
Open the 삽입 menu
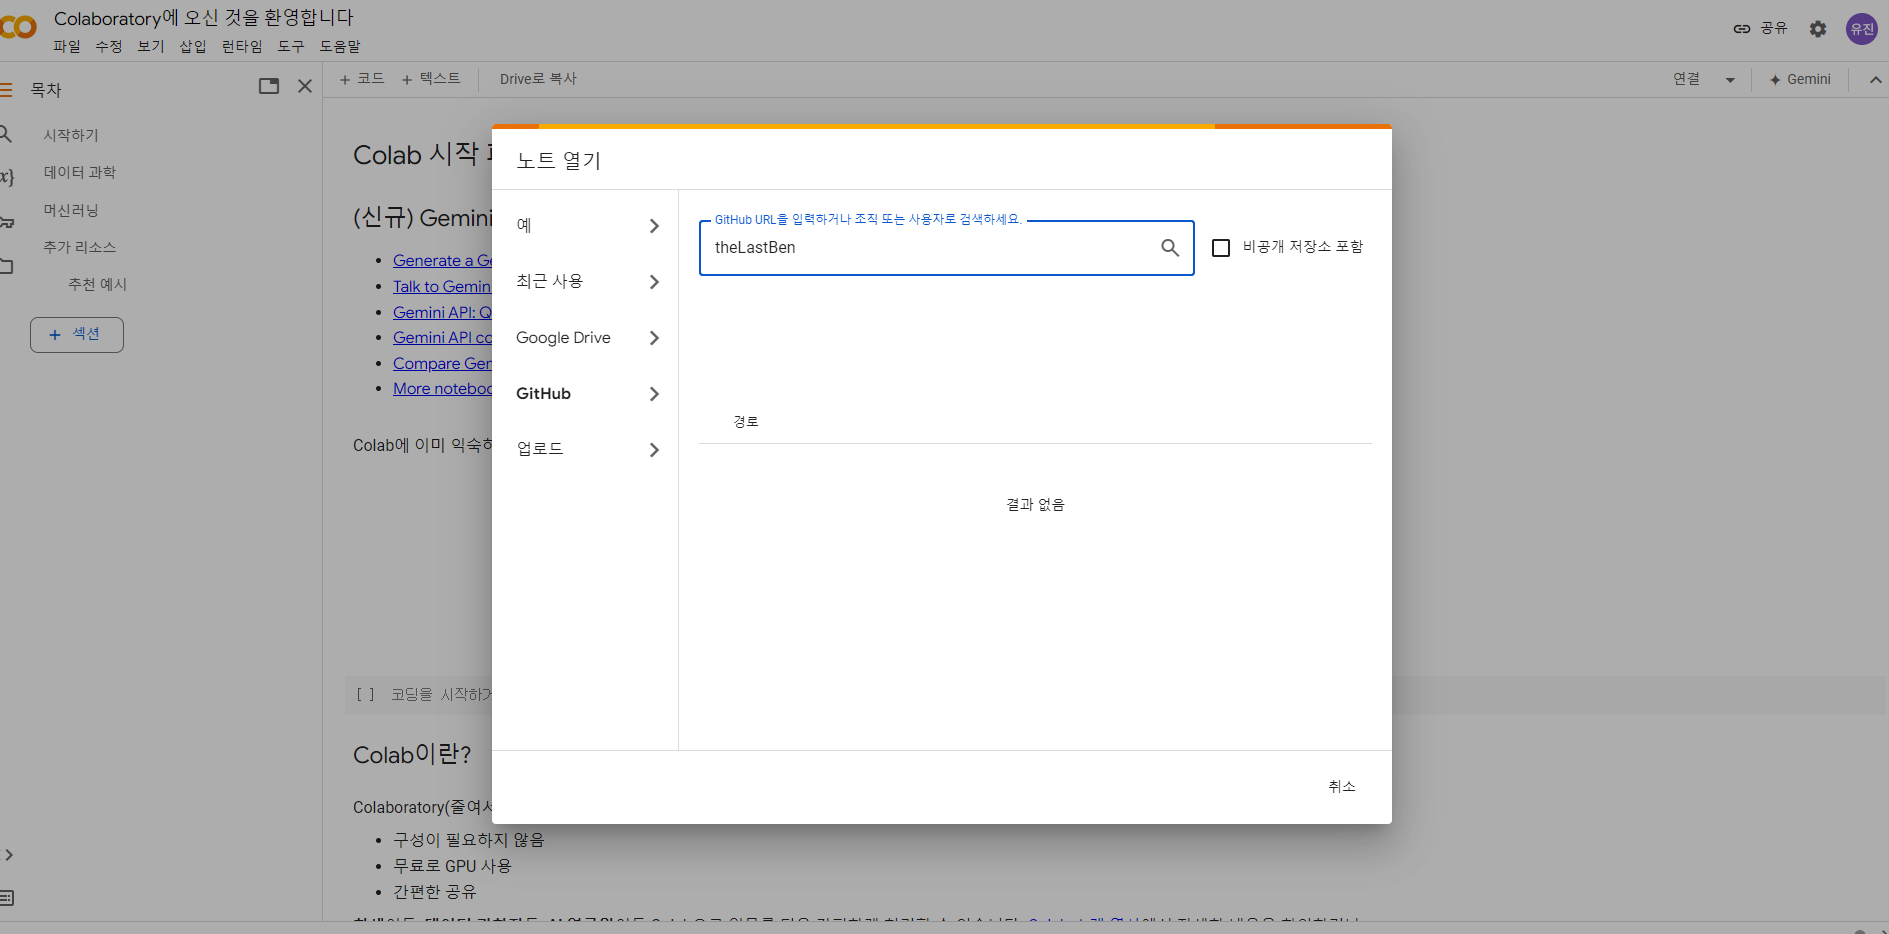pos(193,47)
